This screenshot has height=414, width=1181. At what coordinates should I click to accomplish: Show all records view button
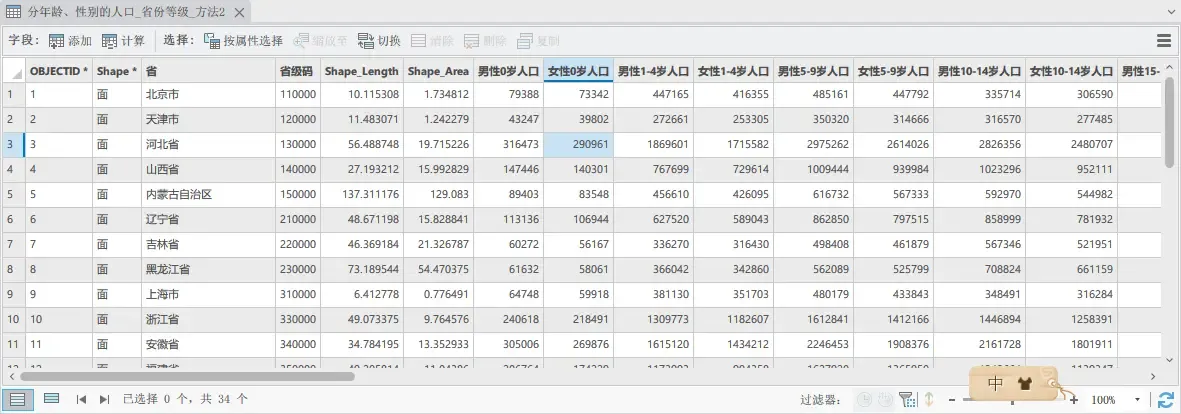(x=17, y=399)
